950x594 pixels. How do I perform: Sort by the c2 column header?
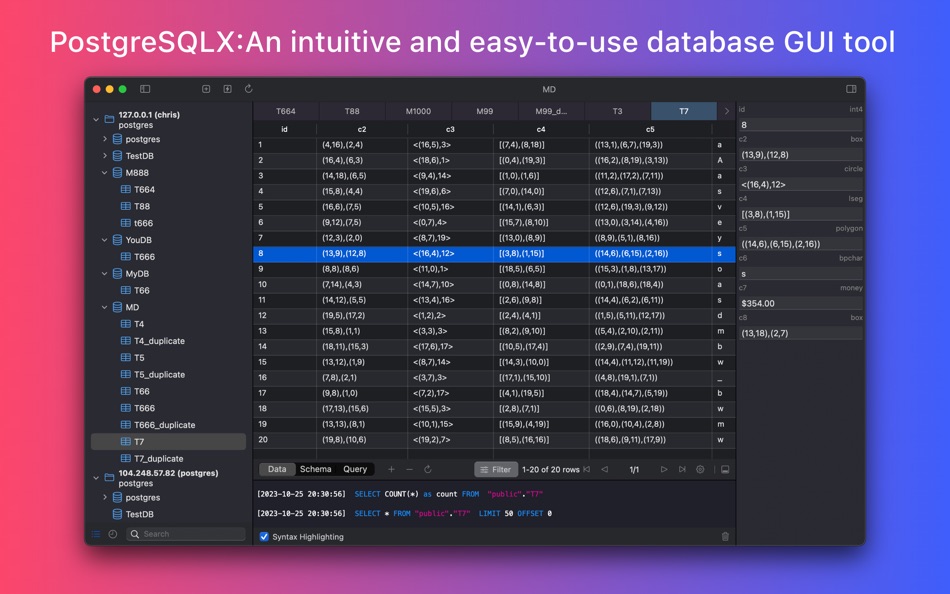tap(362, 130)
